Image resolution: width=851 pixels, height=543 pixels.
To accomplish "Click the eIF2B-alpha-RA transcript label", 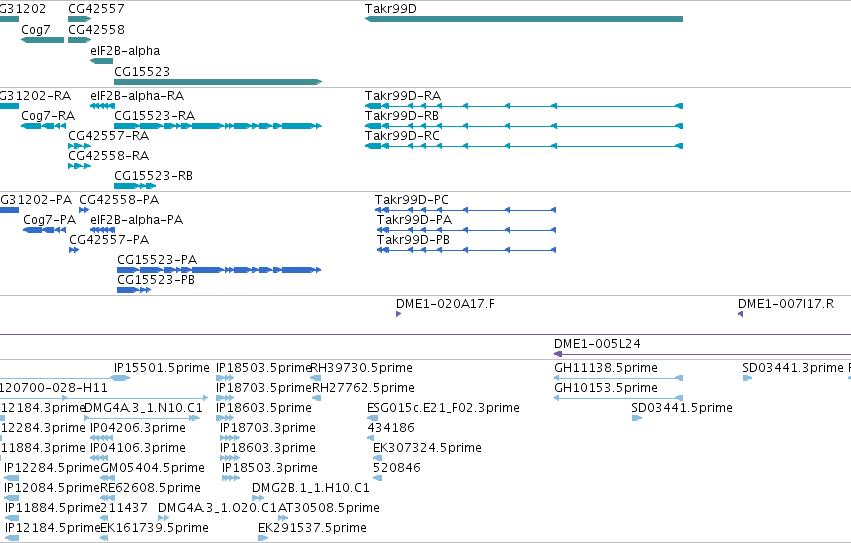I will pyautogui.click(x=137, y=96).
